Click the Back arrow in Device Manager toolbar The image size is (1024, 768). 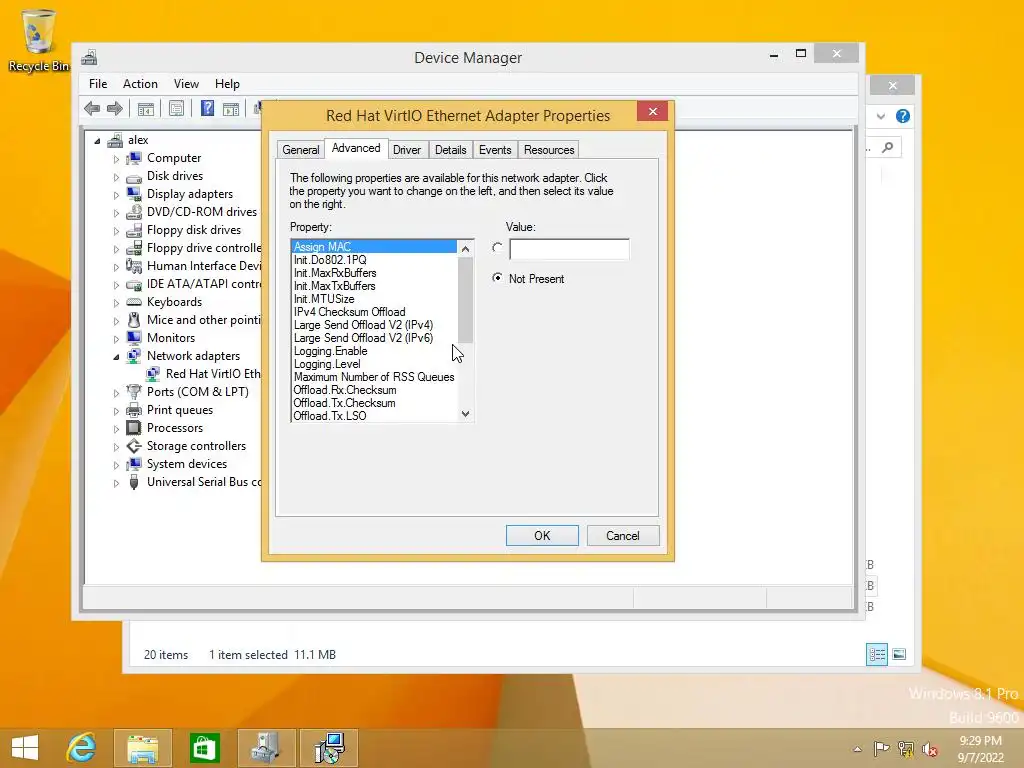tap(92, 108)
